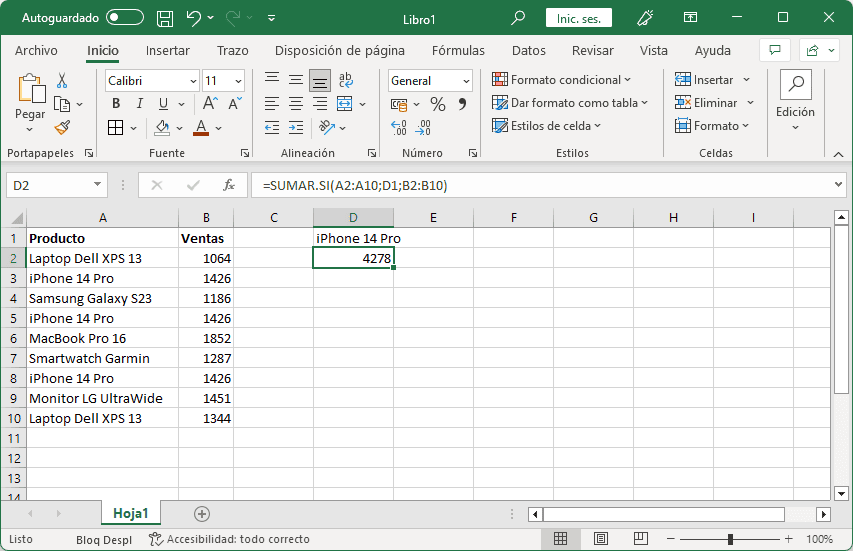Align cell text right
Screen dimensions: 853x551
(320, 103)
